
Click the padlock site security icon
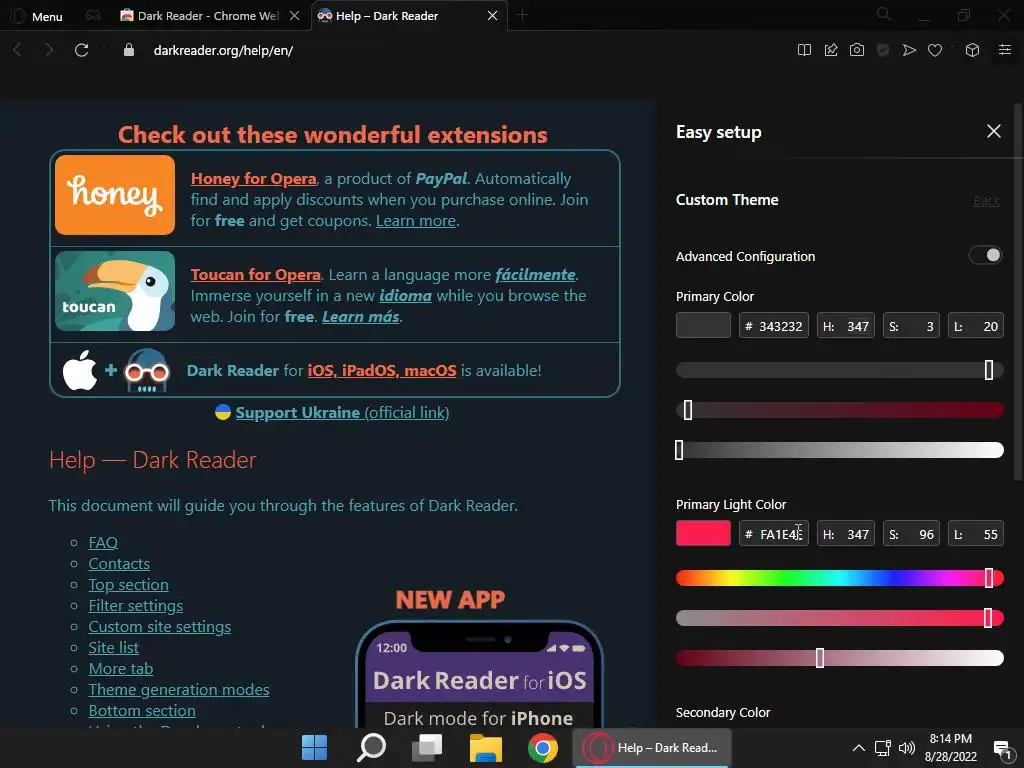point(129,50)
